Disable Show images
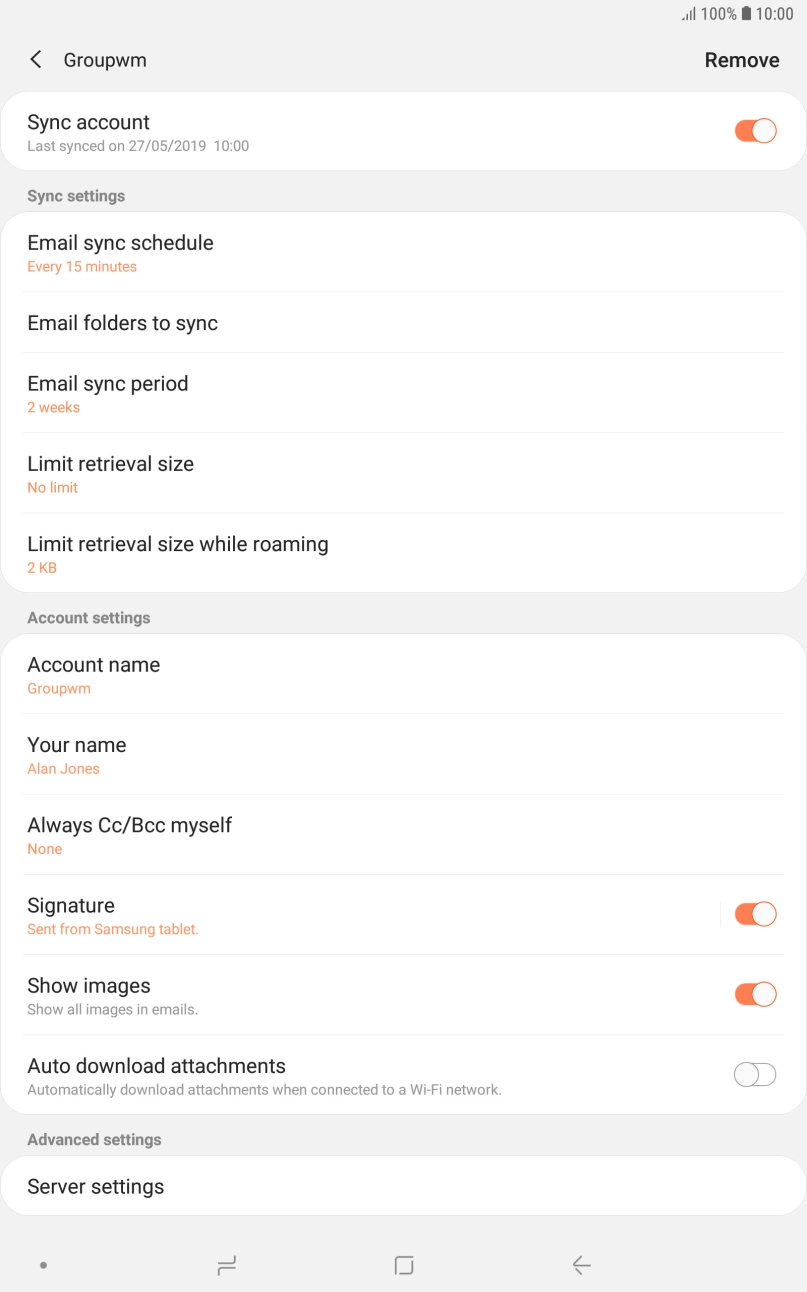 (755, 994)
